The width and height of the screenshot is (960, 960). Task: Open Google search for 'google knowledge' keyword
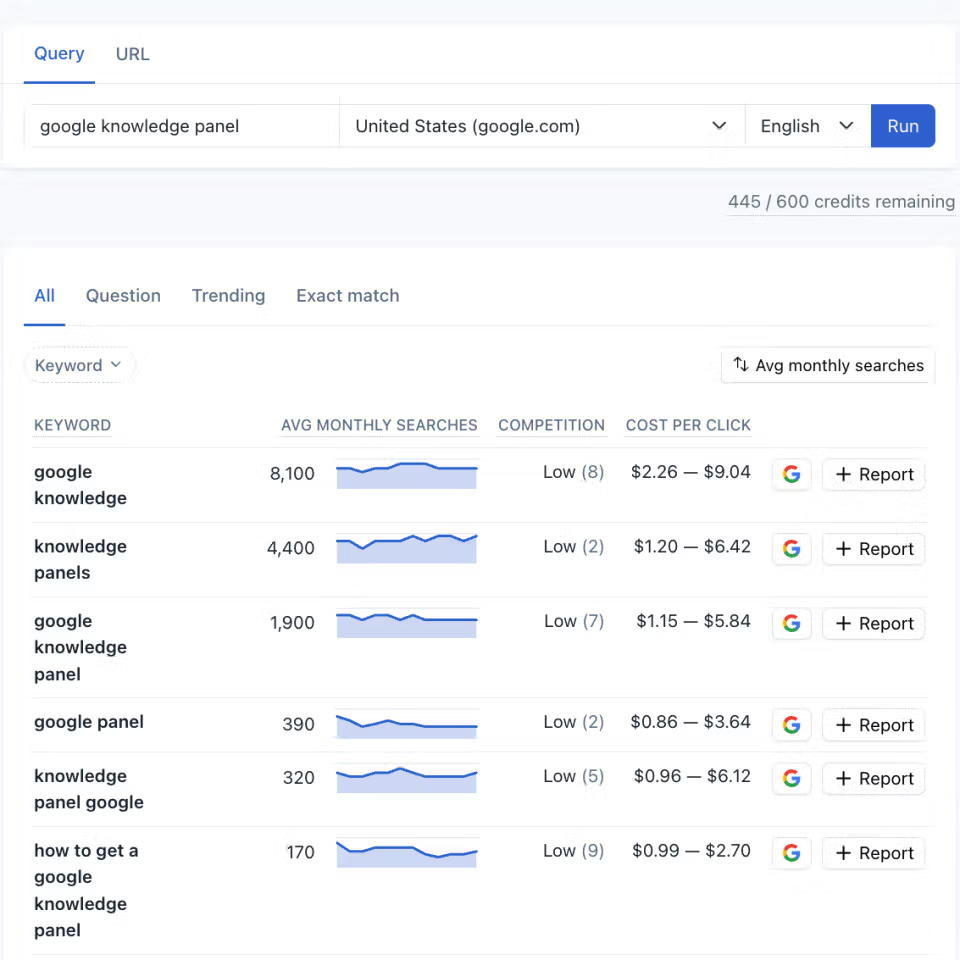791,474
